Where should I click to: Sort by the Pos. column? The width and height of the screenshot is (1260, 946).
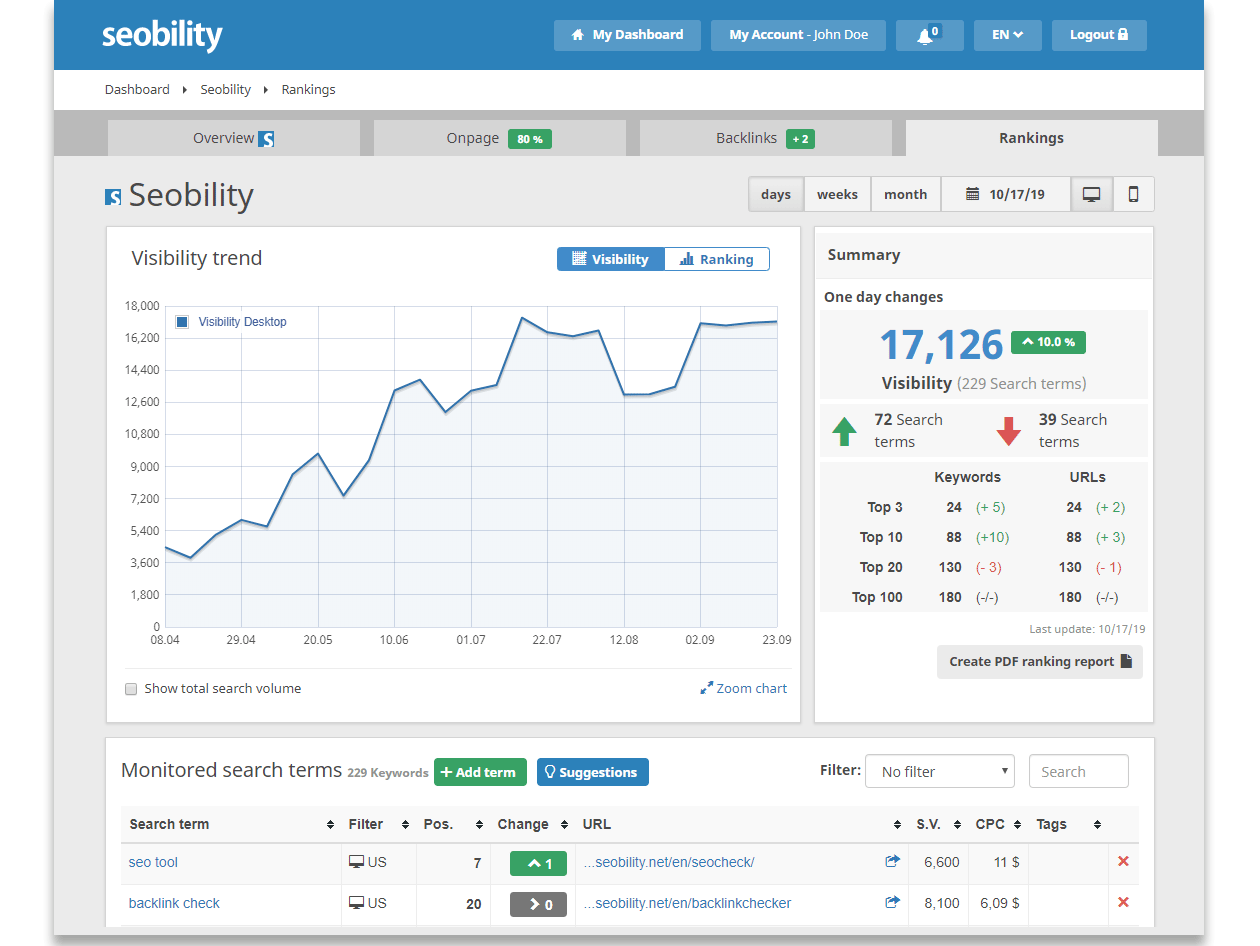pyautogui.click(x=452, y=824)
